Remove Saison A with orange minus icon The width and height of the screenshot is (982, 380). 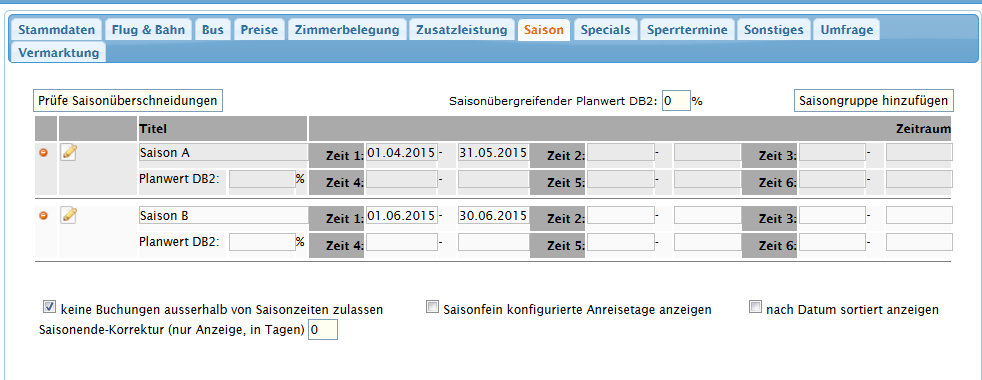44,153
